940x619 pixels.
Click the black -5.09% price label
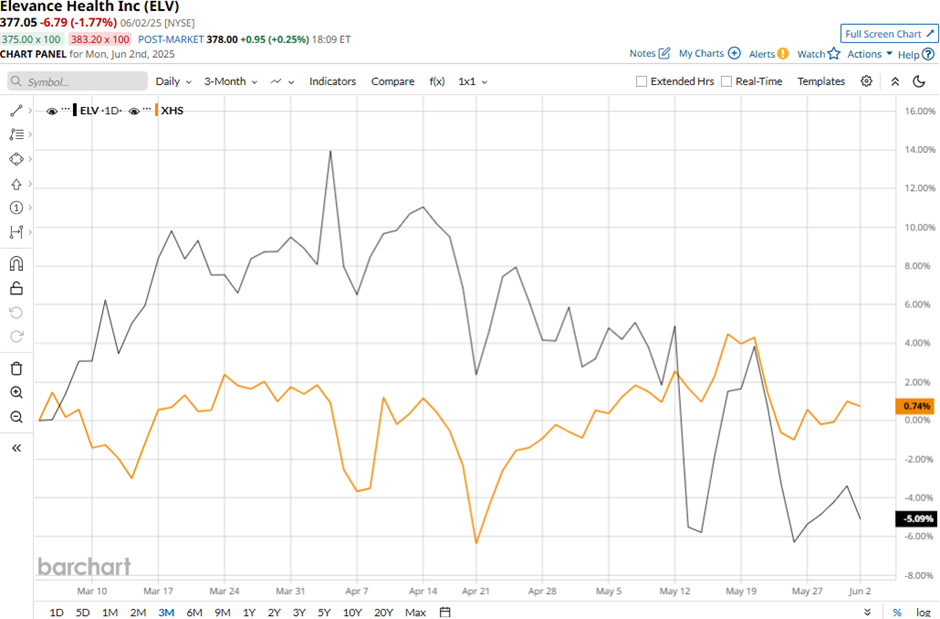point(915,519)
